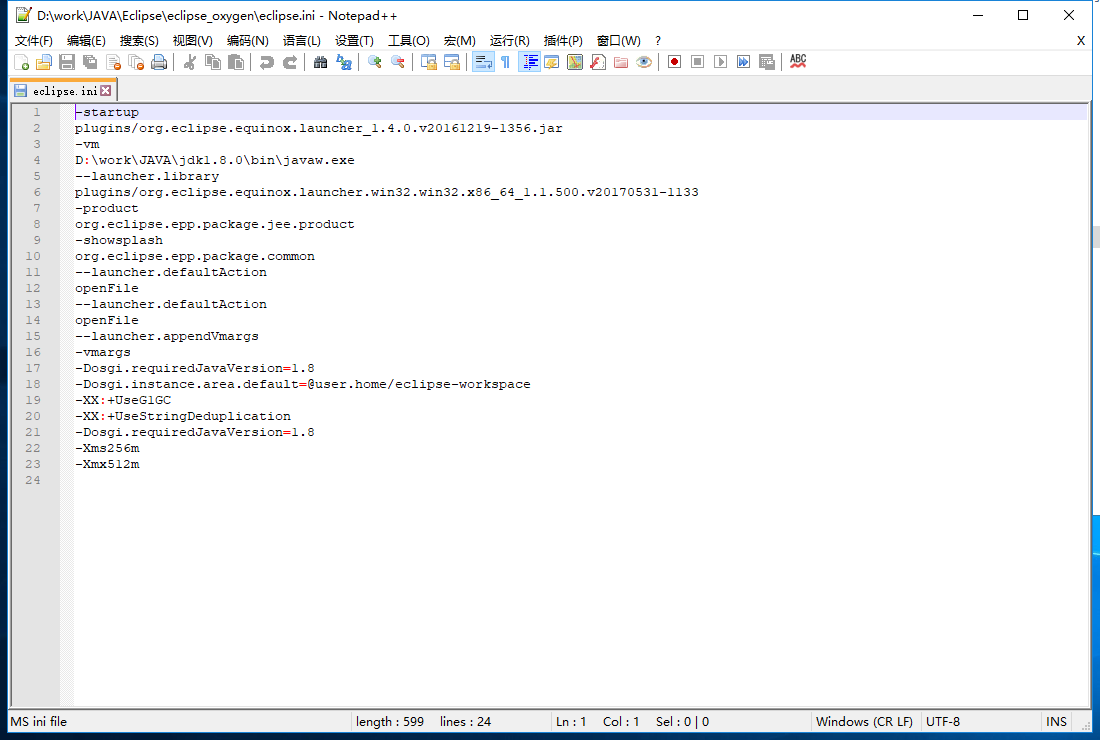The image size is (1100, 740).
Task: Open the 宏(M) menu
Action: point(460,41)
